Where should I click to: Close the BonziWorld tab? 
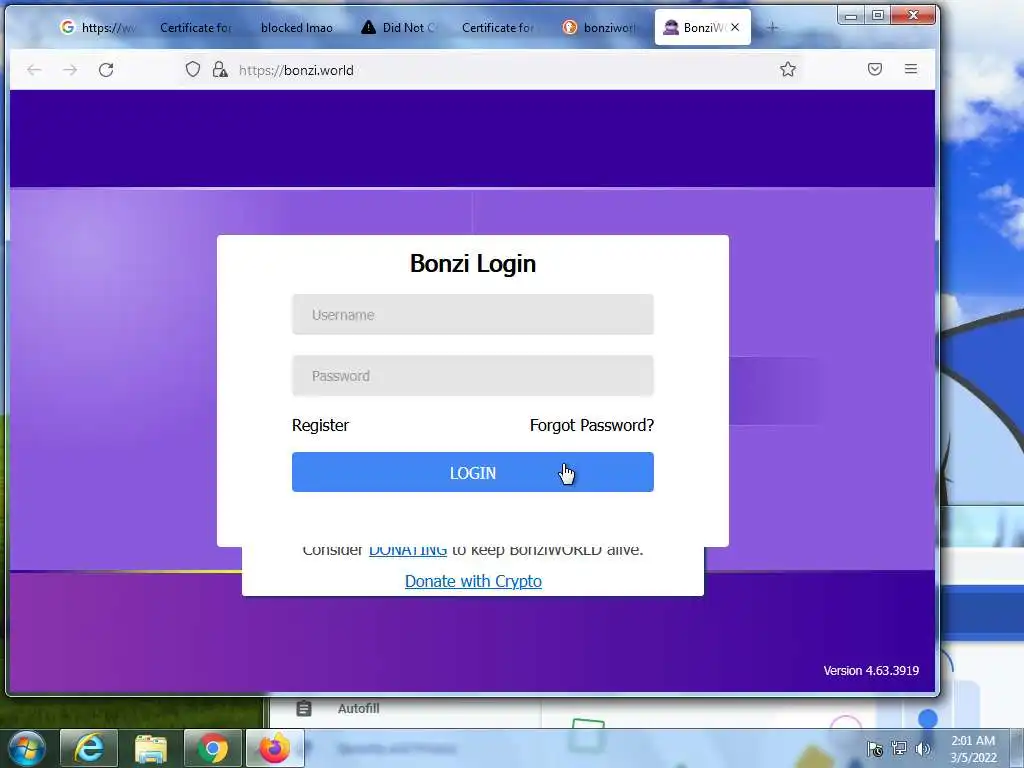(735, 27)
